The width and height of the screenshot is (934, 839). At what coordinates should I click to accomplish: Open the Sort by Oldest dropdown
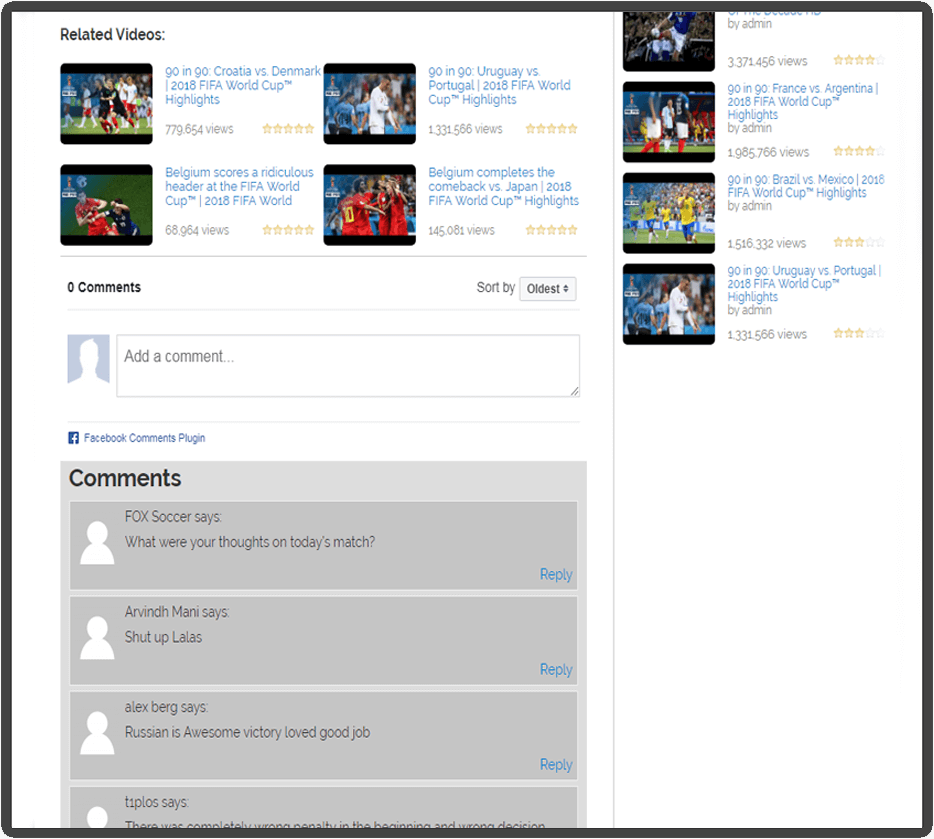point(547,289)
